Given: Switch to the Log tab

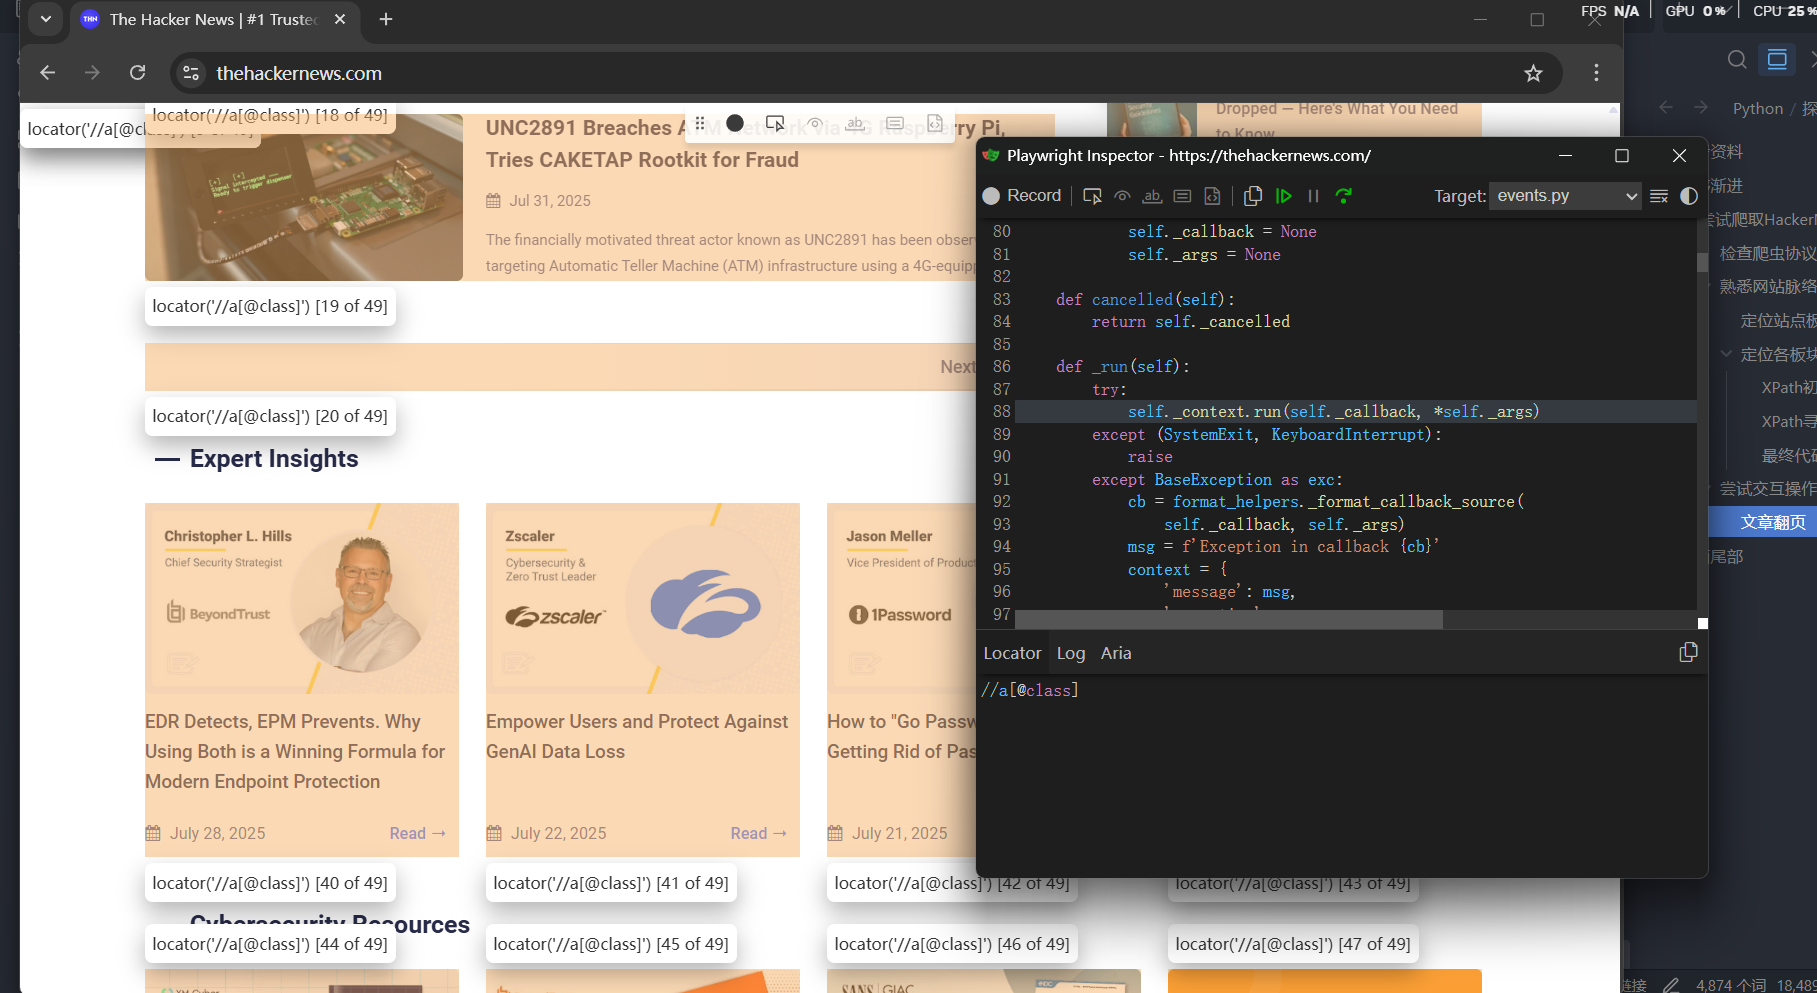Looking at the screenshot, I should [1070, 653].
